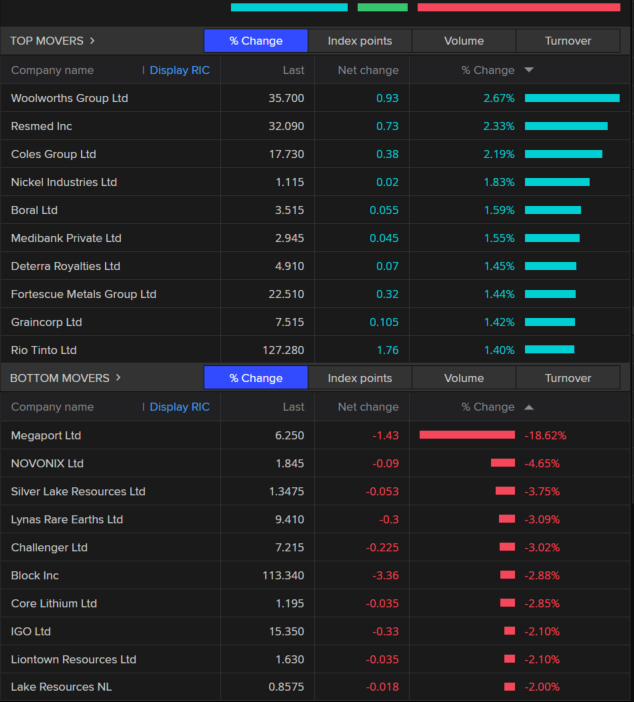634x702 pixels.
Task: Click Rio Tinto last price 127.280
Action: click(x=283, y=350)
